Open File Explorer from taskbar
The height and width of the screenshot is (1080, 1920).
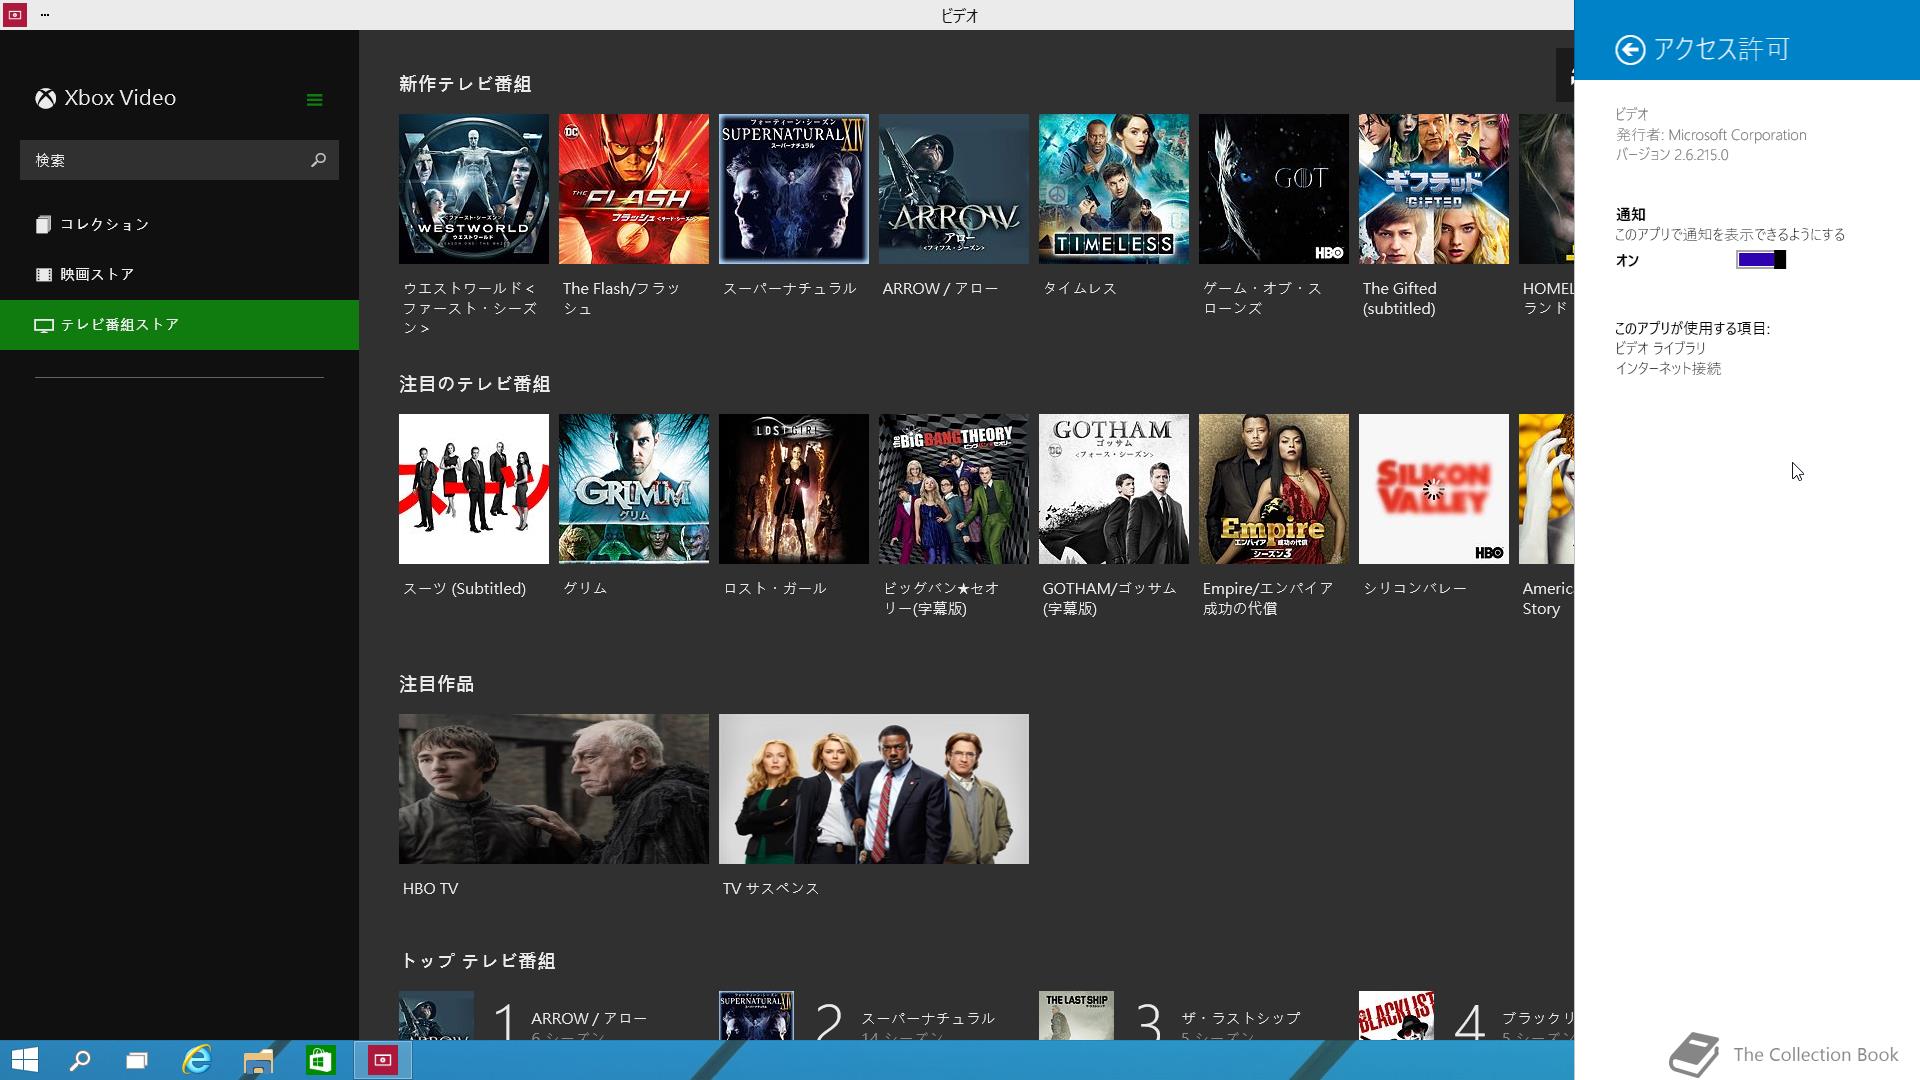(258, 1060)
